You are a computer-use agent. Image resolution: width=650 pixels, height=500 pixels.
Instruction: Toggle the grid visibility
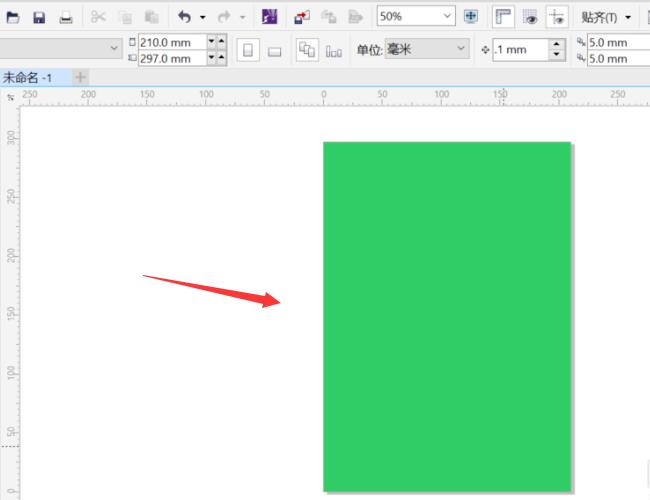pyautogui.click(x=530, y=17)
